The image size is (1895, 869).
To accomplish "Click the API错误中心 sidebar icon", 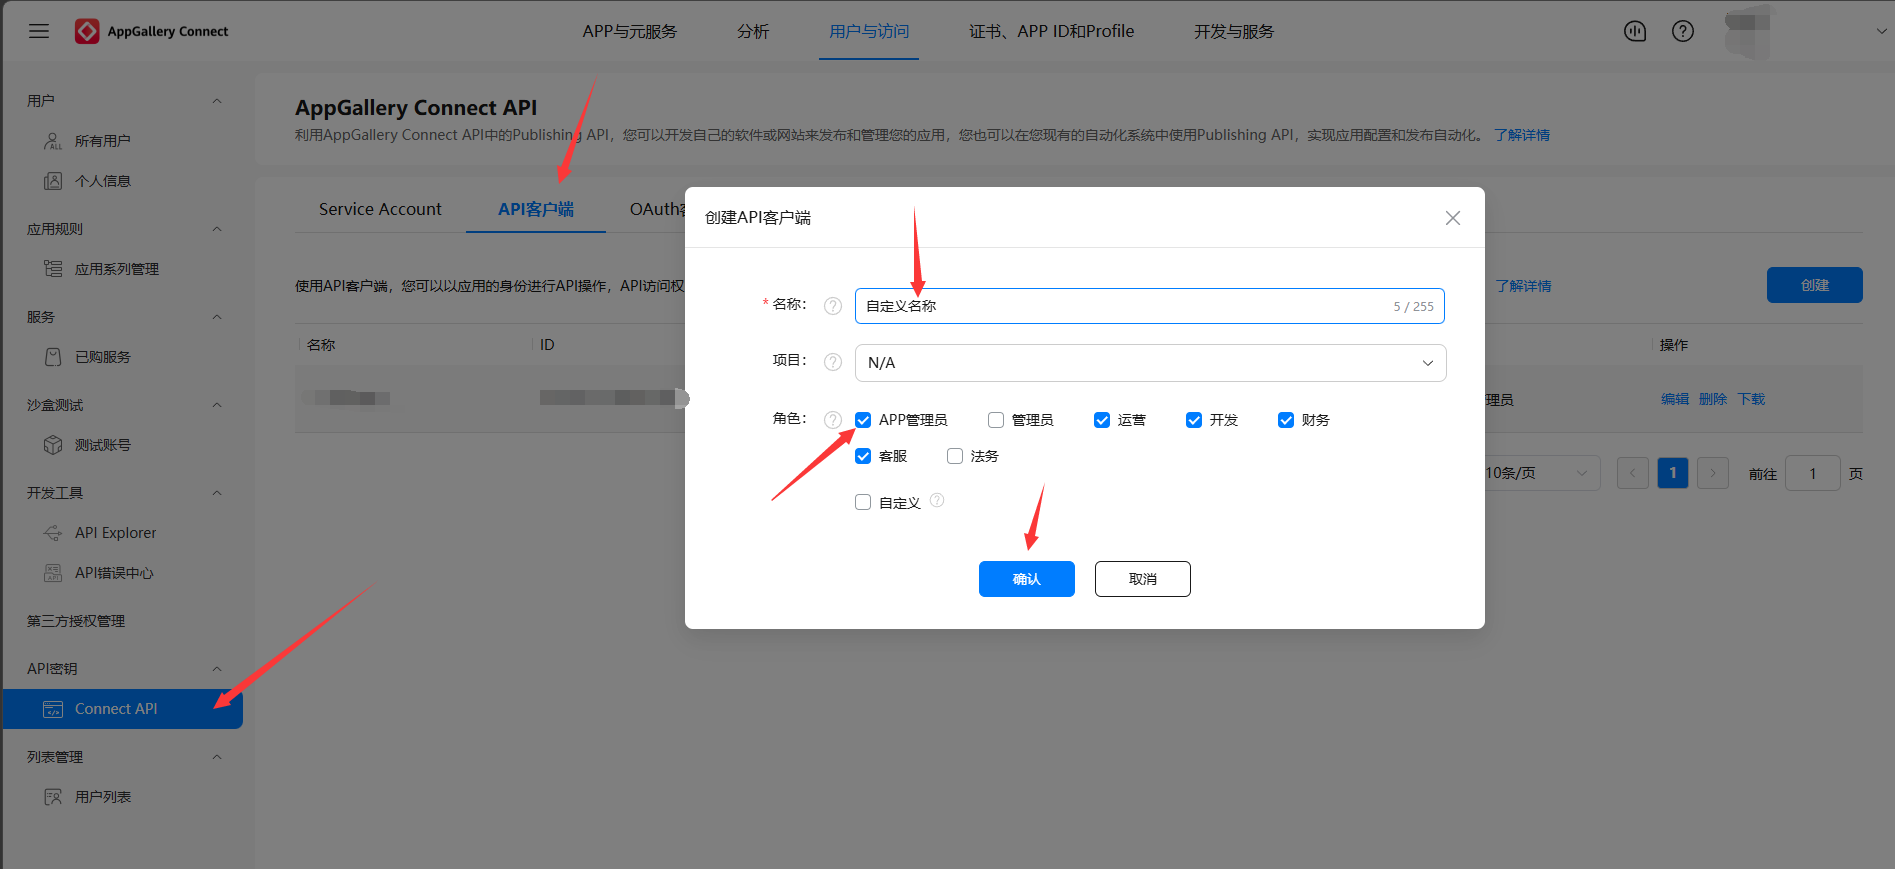I will [x=53, y=573].
